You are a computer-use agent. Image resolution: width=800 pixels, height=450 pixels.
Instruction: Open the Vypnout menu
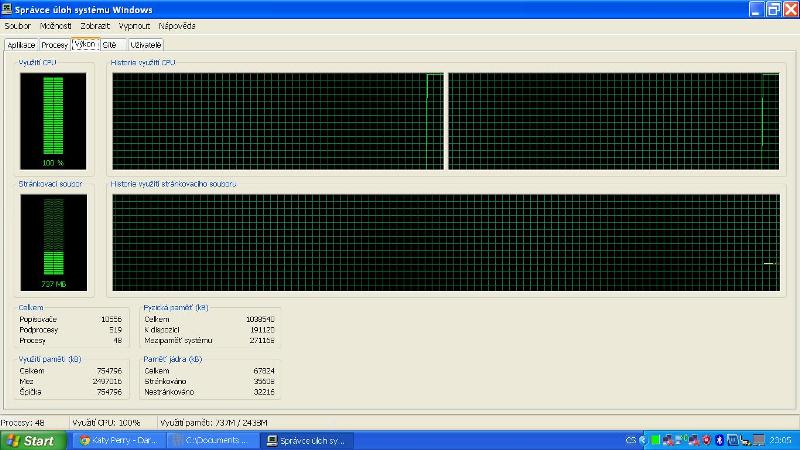coord(135,25)
